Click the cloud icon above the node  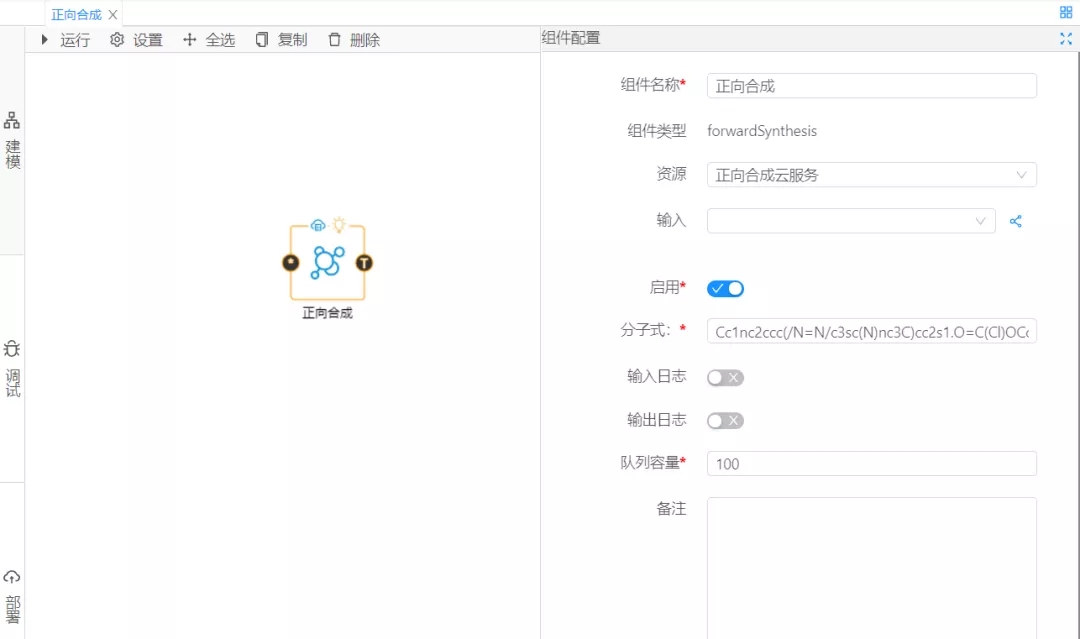click(318, 224)
